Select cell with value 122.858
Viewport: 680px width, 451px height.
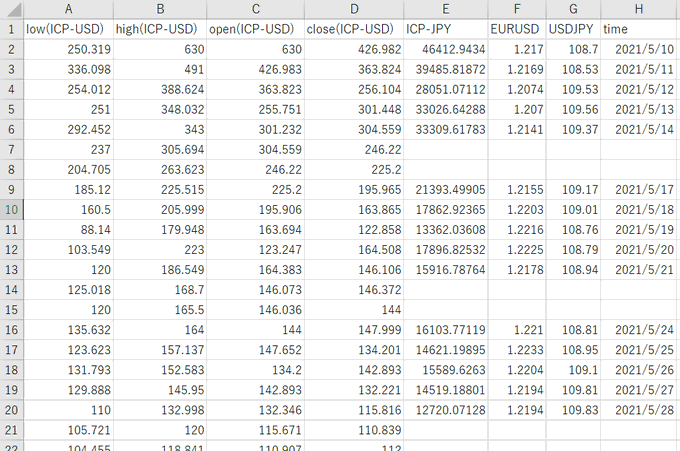pyautogui.click(x=354, y=230)
